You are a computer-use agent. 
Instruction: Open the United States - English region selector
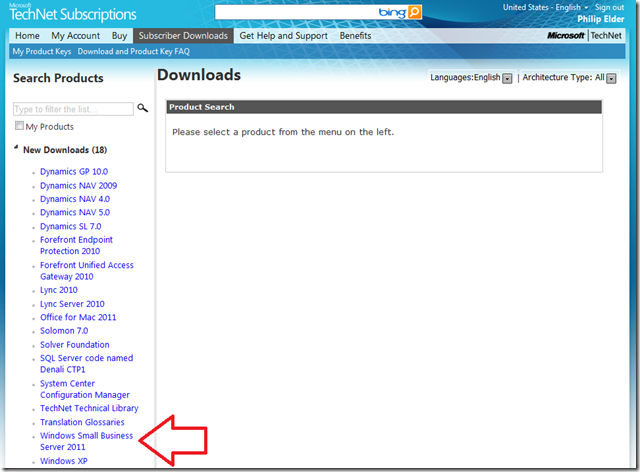click(x=545, y=7)
